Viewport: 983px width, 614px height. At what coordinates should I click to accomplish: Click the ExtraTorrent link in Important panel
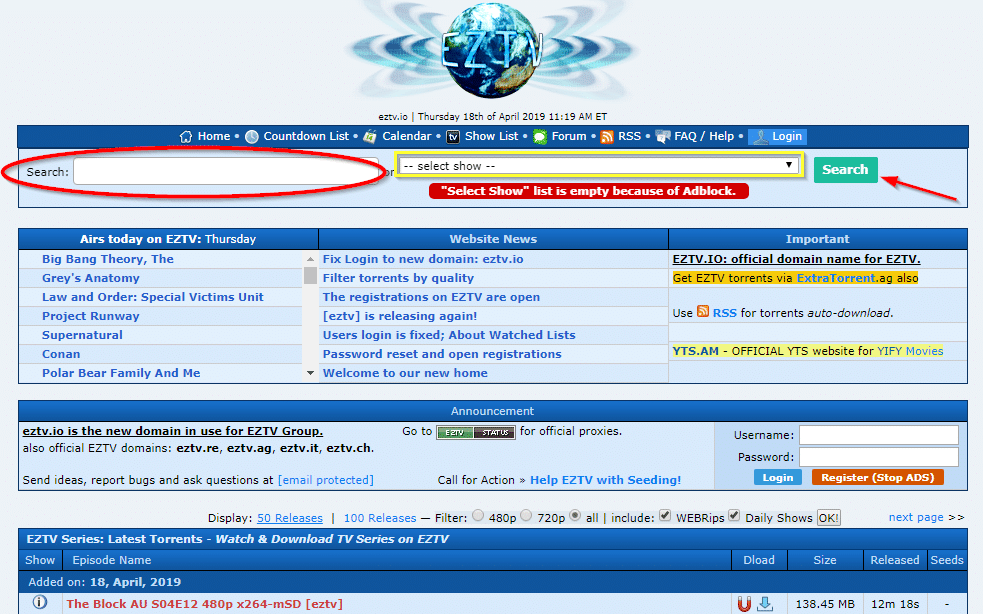[836, 278]
